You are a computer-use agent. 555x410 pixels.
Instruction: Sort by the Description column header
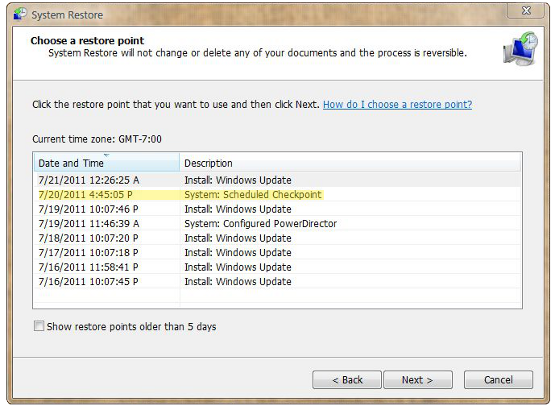point(350,163)
